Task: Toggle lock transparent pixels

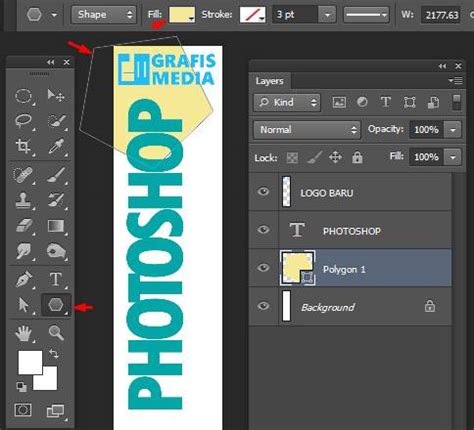Action: (x=292, y=158)
